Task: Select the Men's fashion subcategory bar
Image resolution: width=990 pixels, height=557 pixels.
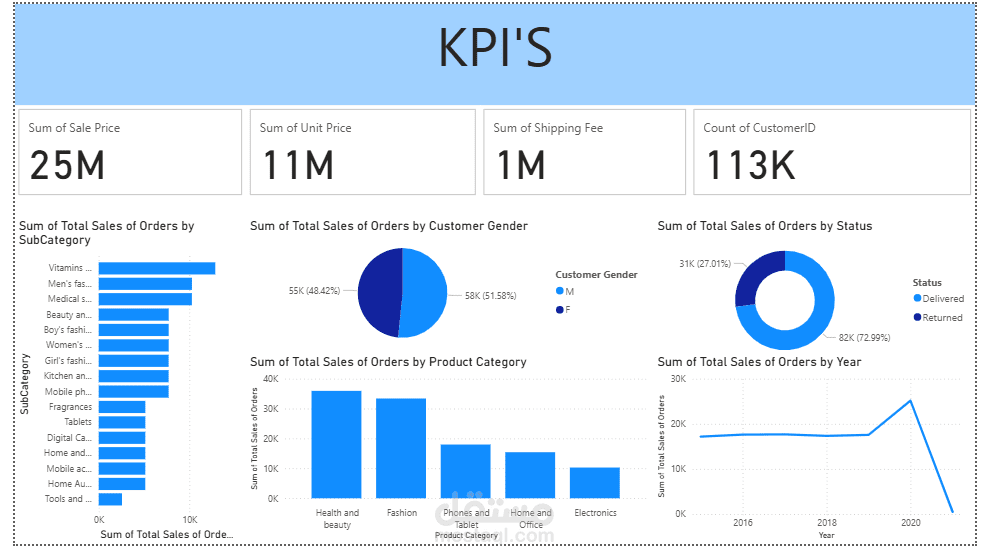Action: 145,284
